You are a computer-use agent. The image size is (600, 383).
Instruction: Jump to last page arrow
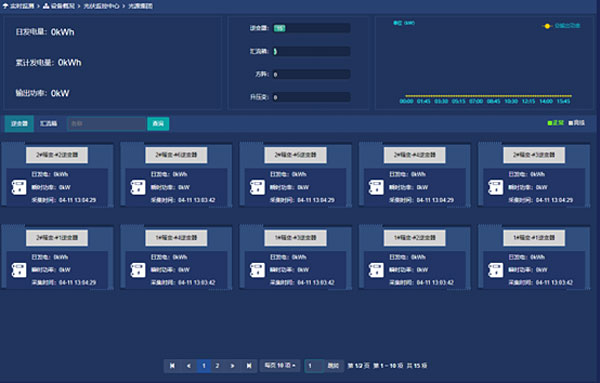point(249,366)
